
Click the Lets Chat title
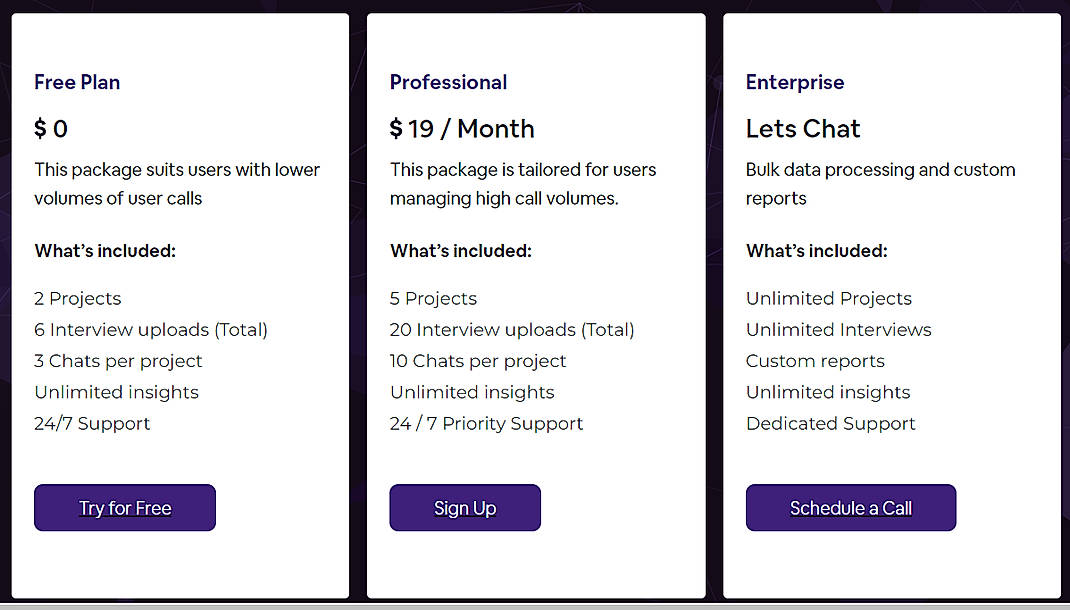coord(803,129)
